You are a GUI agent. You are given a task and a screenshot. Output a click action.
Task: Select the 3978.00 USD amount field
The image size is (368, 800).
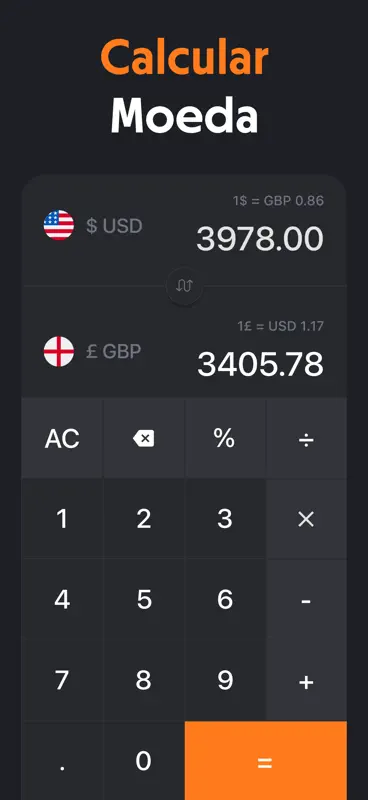[x=260, y=239]
